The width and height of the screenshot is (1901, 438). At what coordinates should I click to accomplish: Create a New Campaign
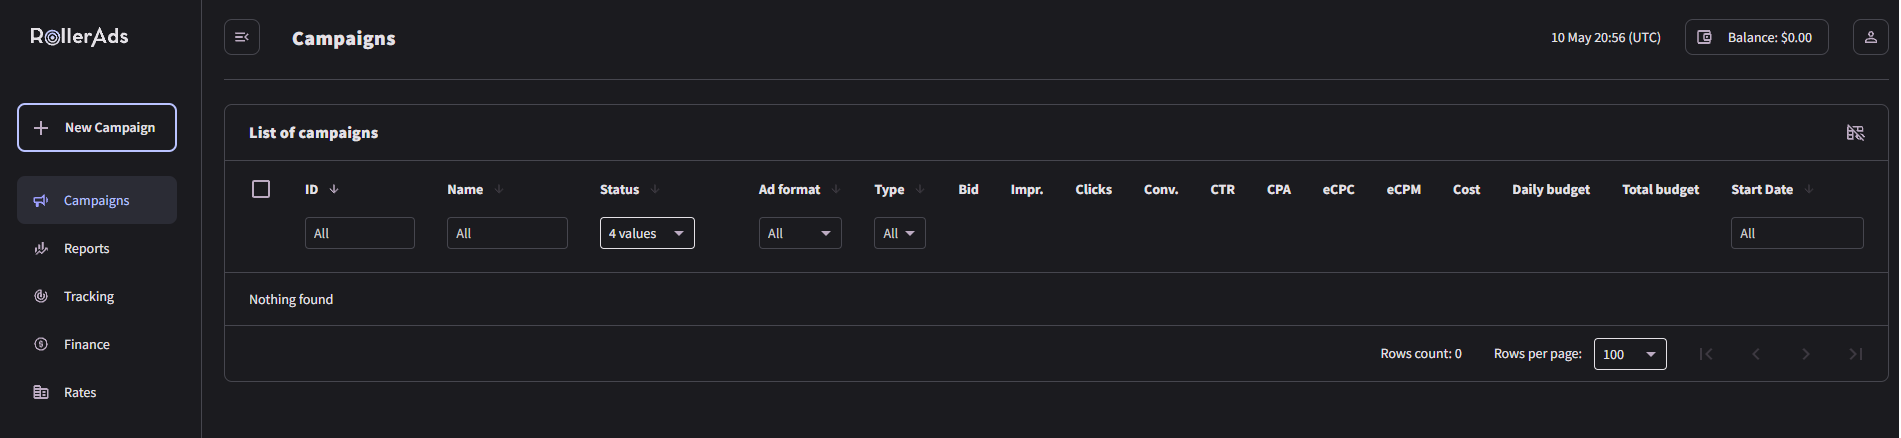coord(97,128)
